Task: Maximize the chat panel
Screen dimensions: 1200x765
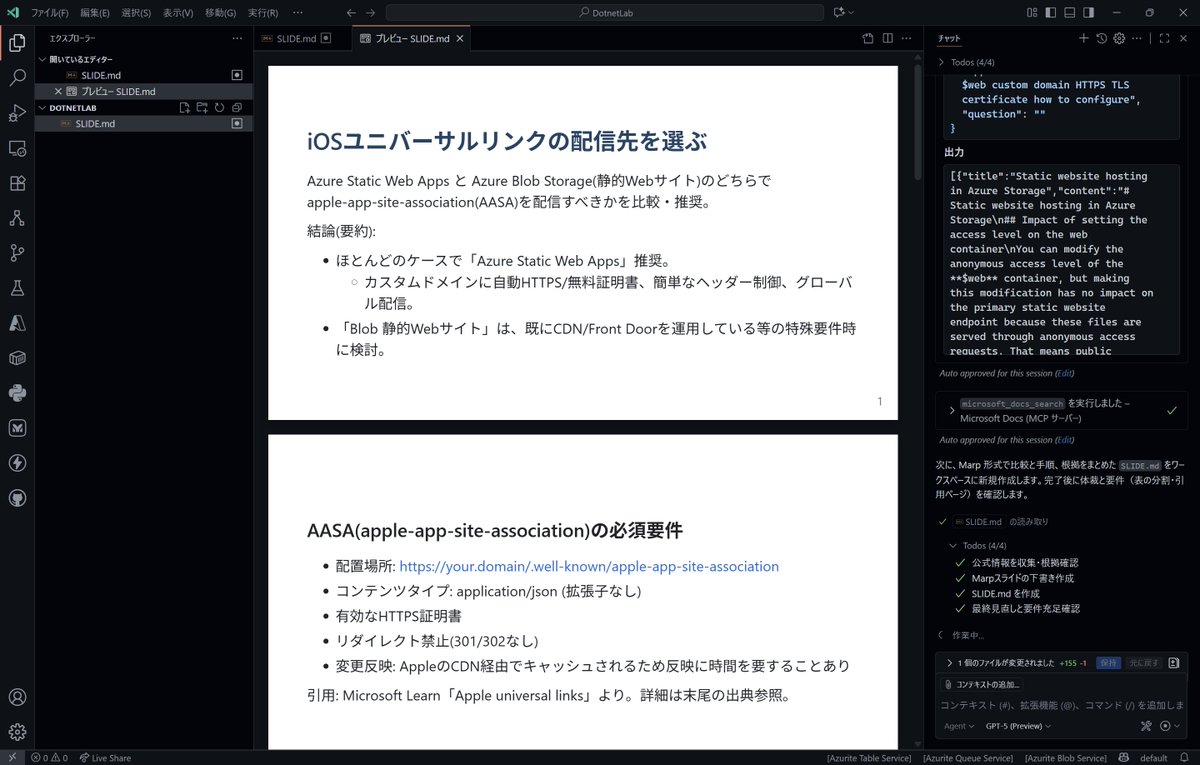Action: coord(1165,38)
